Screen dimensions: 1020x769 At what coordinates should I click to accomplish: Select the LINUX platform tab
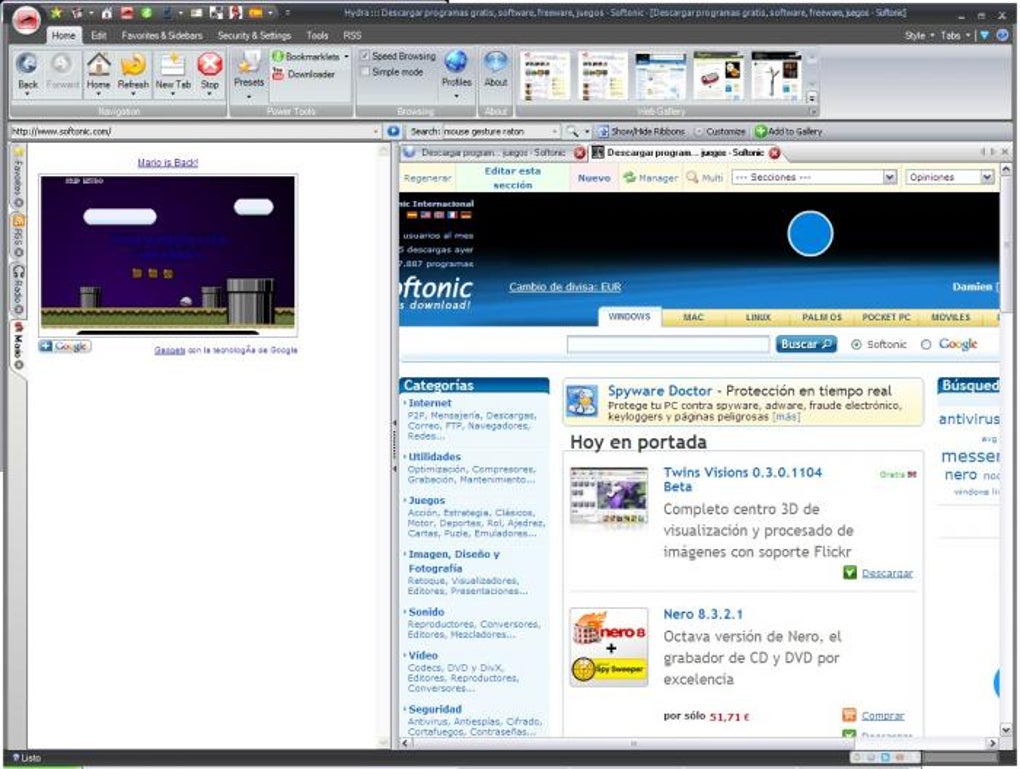758,317
